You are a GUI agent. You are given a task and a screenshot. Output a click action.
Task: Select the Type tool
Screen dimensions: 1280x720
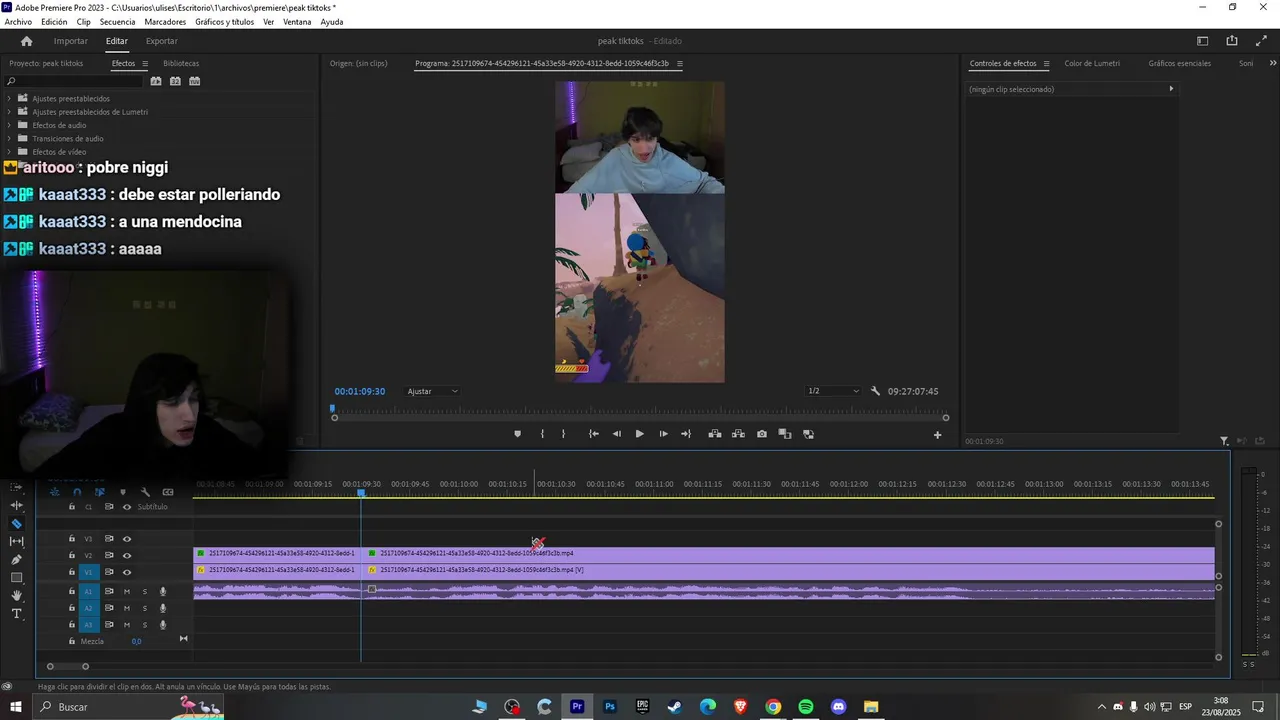pos(16,613)
